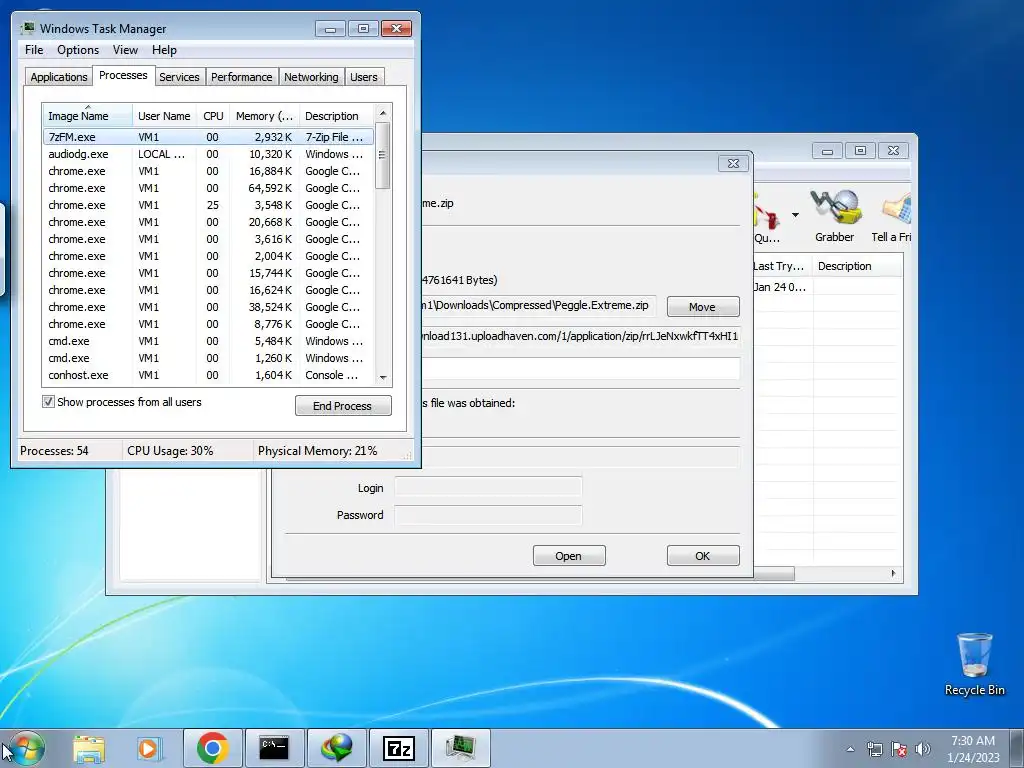
Task: Select the 7zFM.exe process row
Action: 208,137
